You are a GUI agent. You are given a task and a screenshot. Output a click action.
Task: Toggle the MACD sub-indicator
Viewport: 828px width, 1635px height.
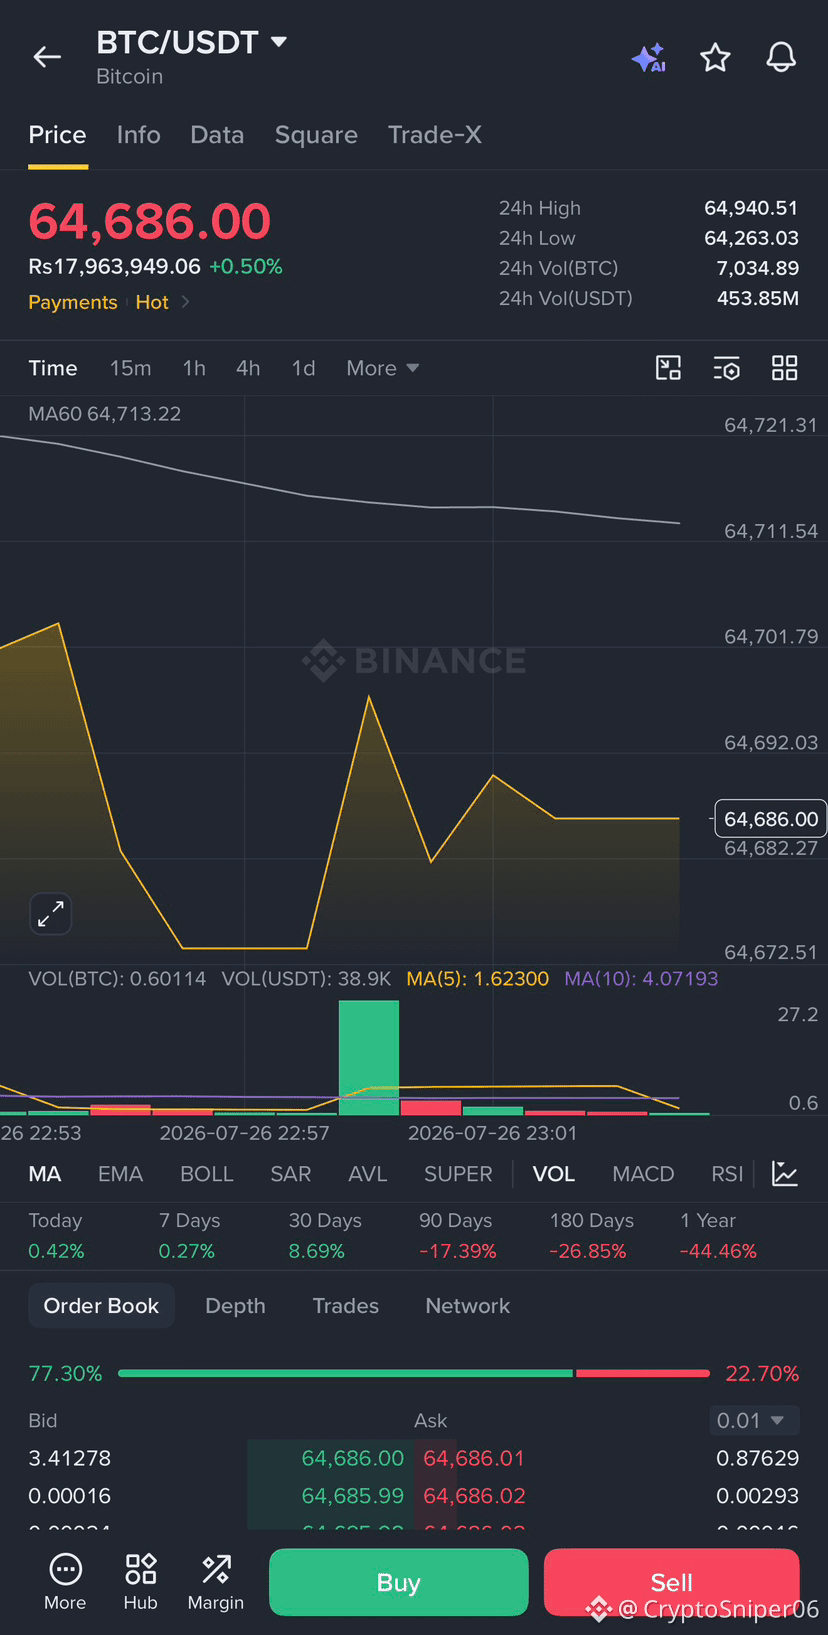pos(643,1174)
